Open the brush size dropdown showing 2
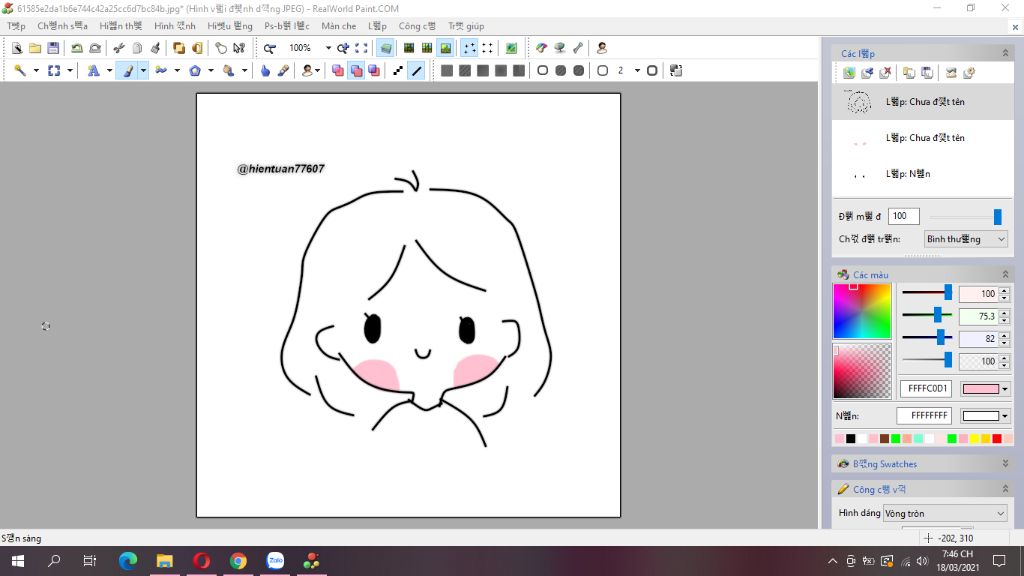The image size is (1024, 576). click(637, 71)
